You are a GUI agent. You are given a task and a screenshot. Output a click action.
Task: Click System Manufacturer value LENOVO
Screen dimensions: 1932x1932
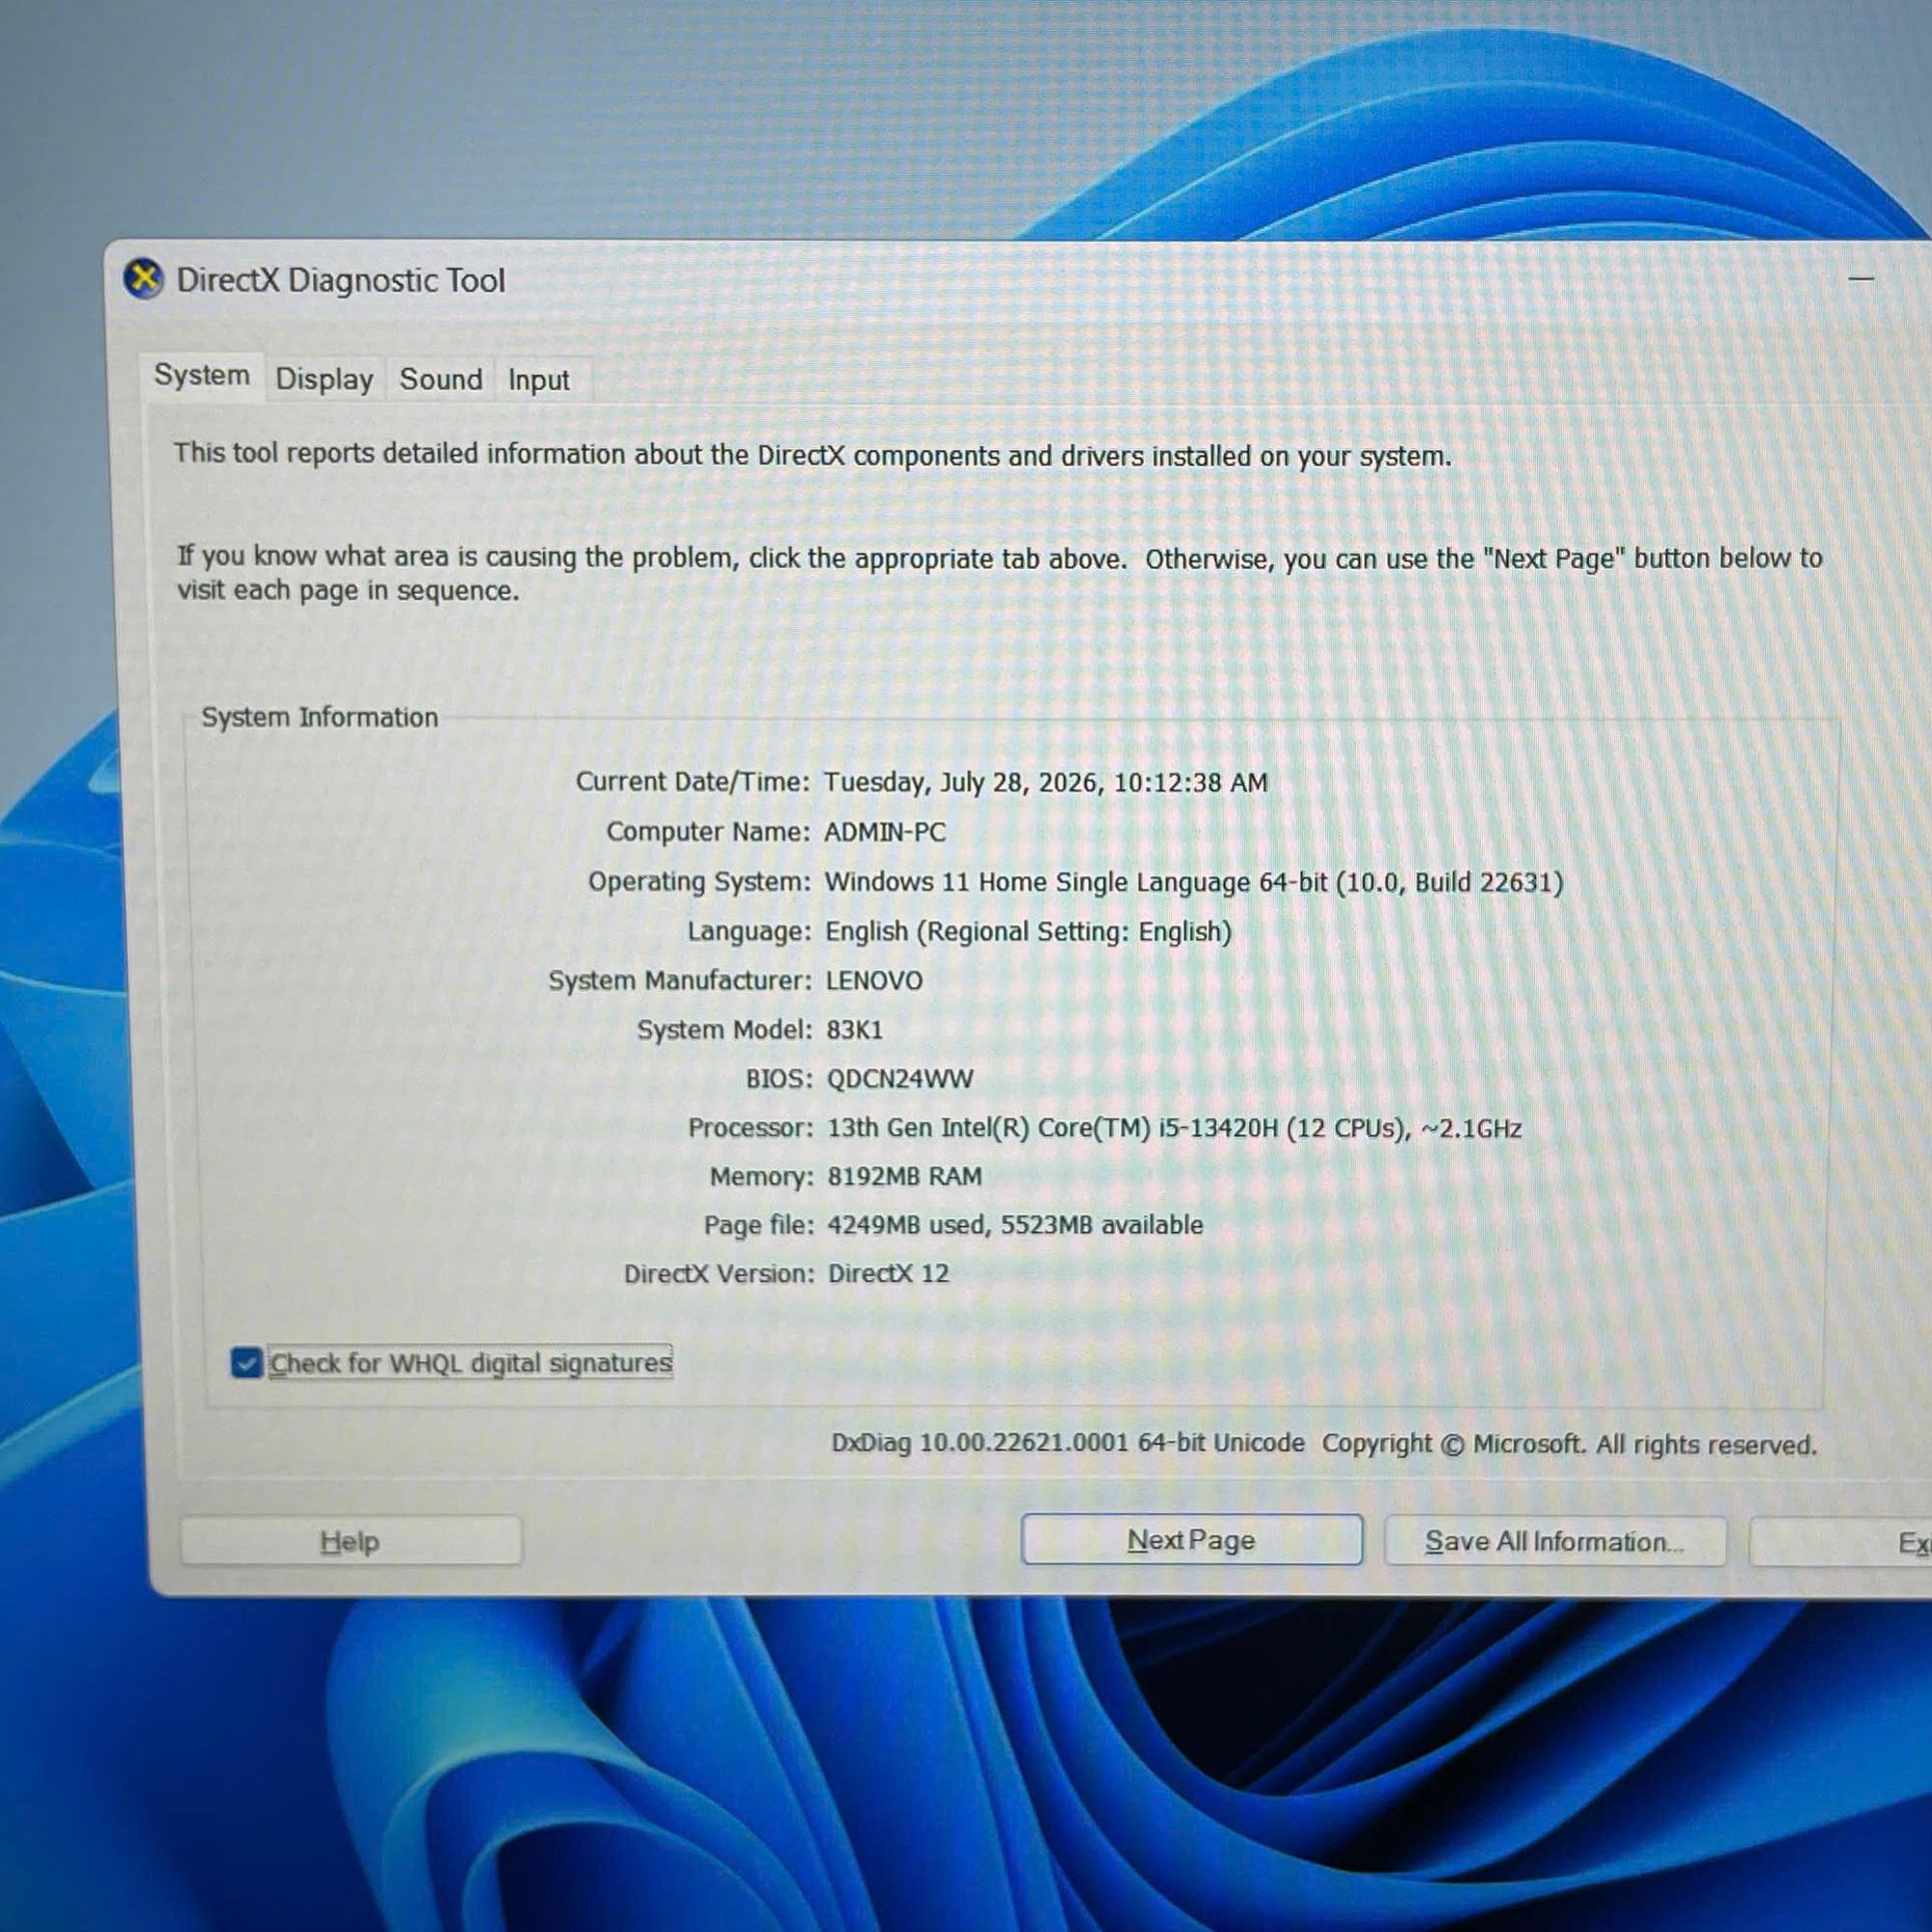click(873, 980)
